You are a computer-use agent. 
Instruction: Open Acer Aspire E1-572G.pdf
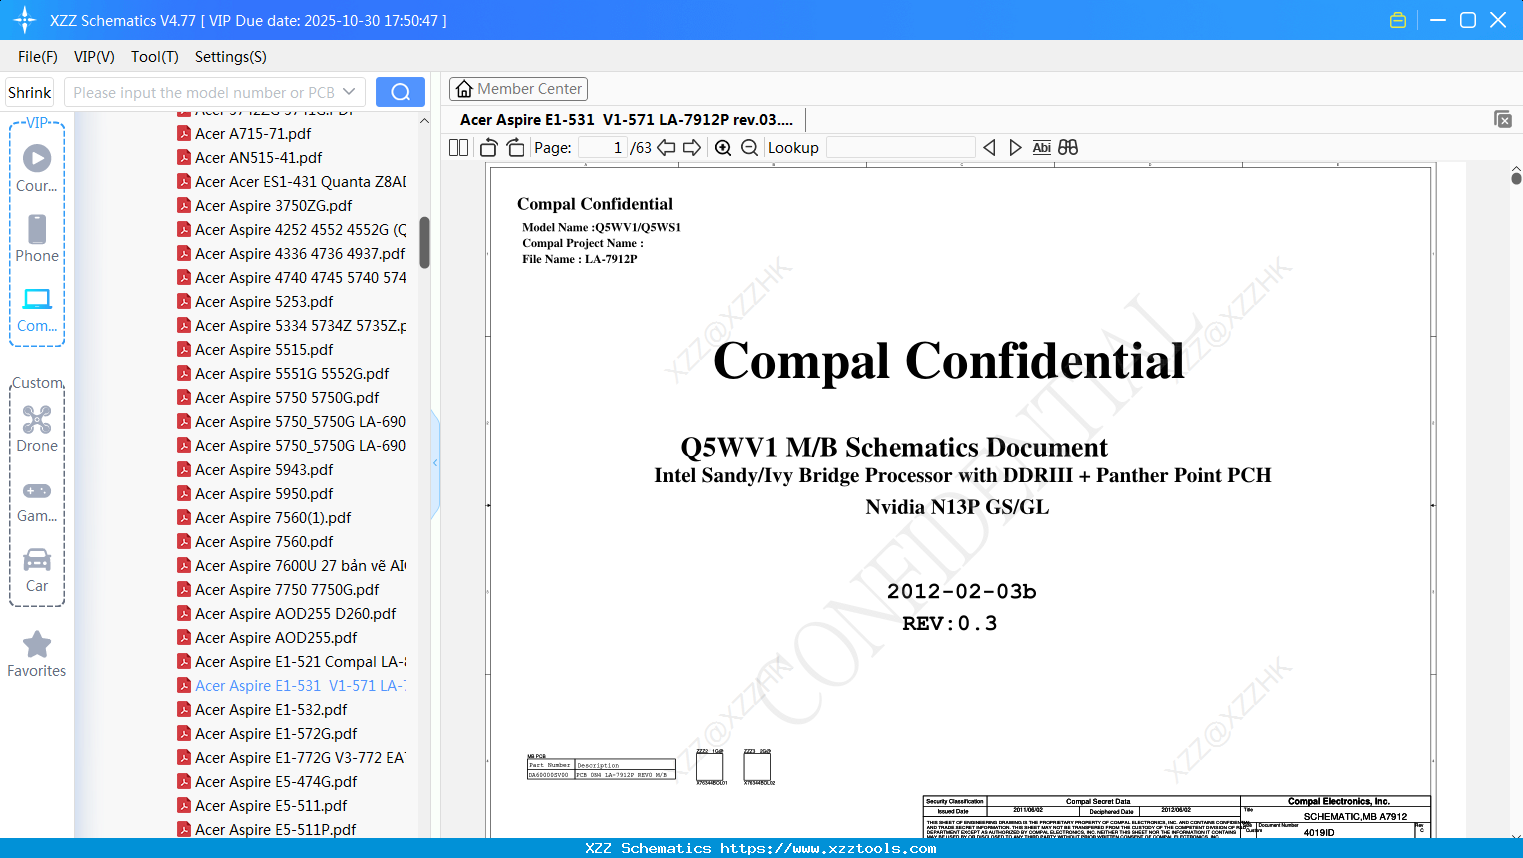pos(276,733)
